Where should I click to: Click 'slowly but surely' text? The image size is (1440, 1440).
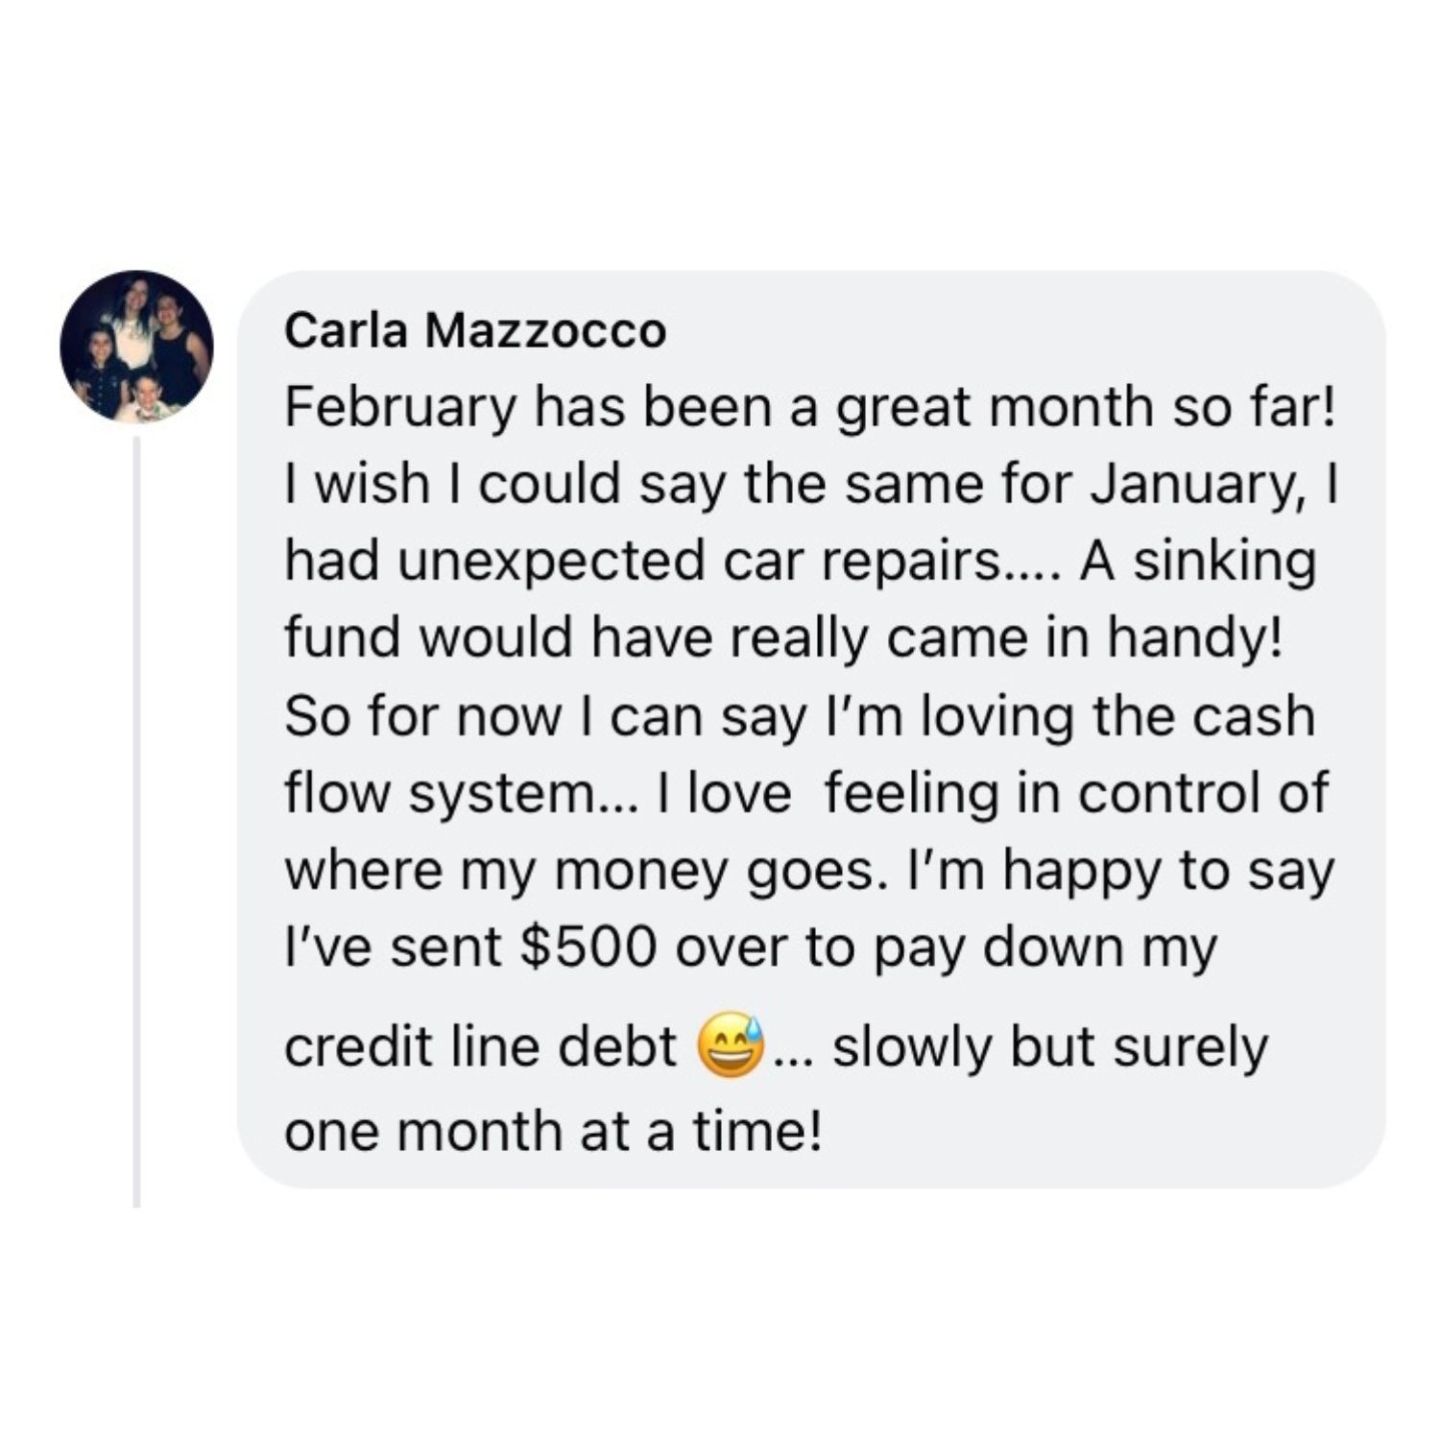click(1049, 1047)
